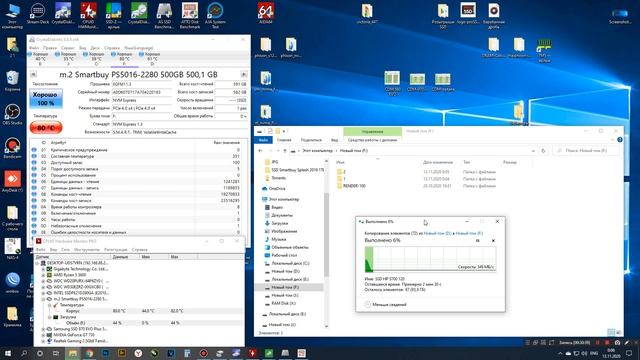
Task: Open the Windows notification center
Action: [630, 353]
